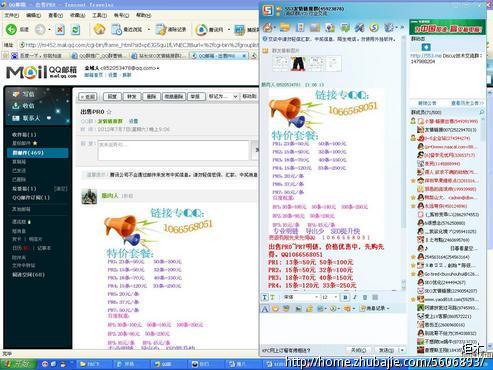Click the grey browser forward arrow
The height and width of the screenshot is (370, 493).
tap(40, 29)
